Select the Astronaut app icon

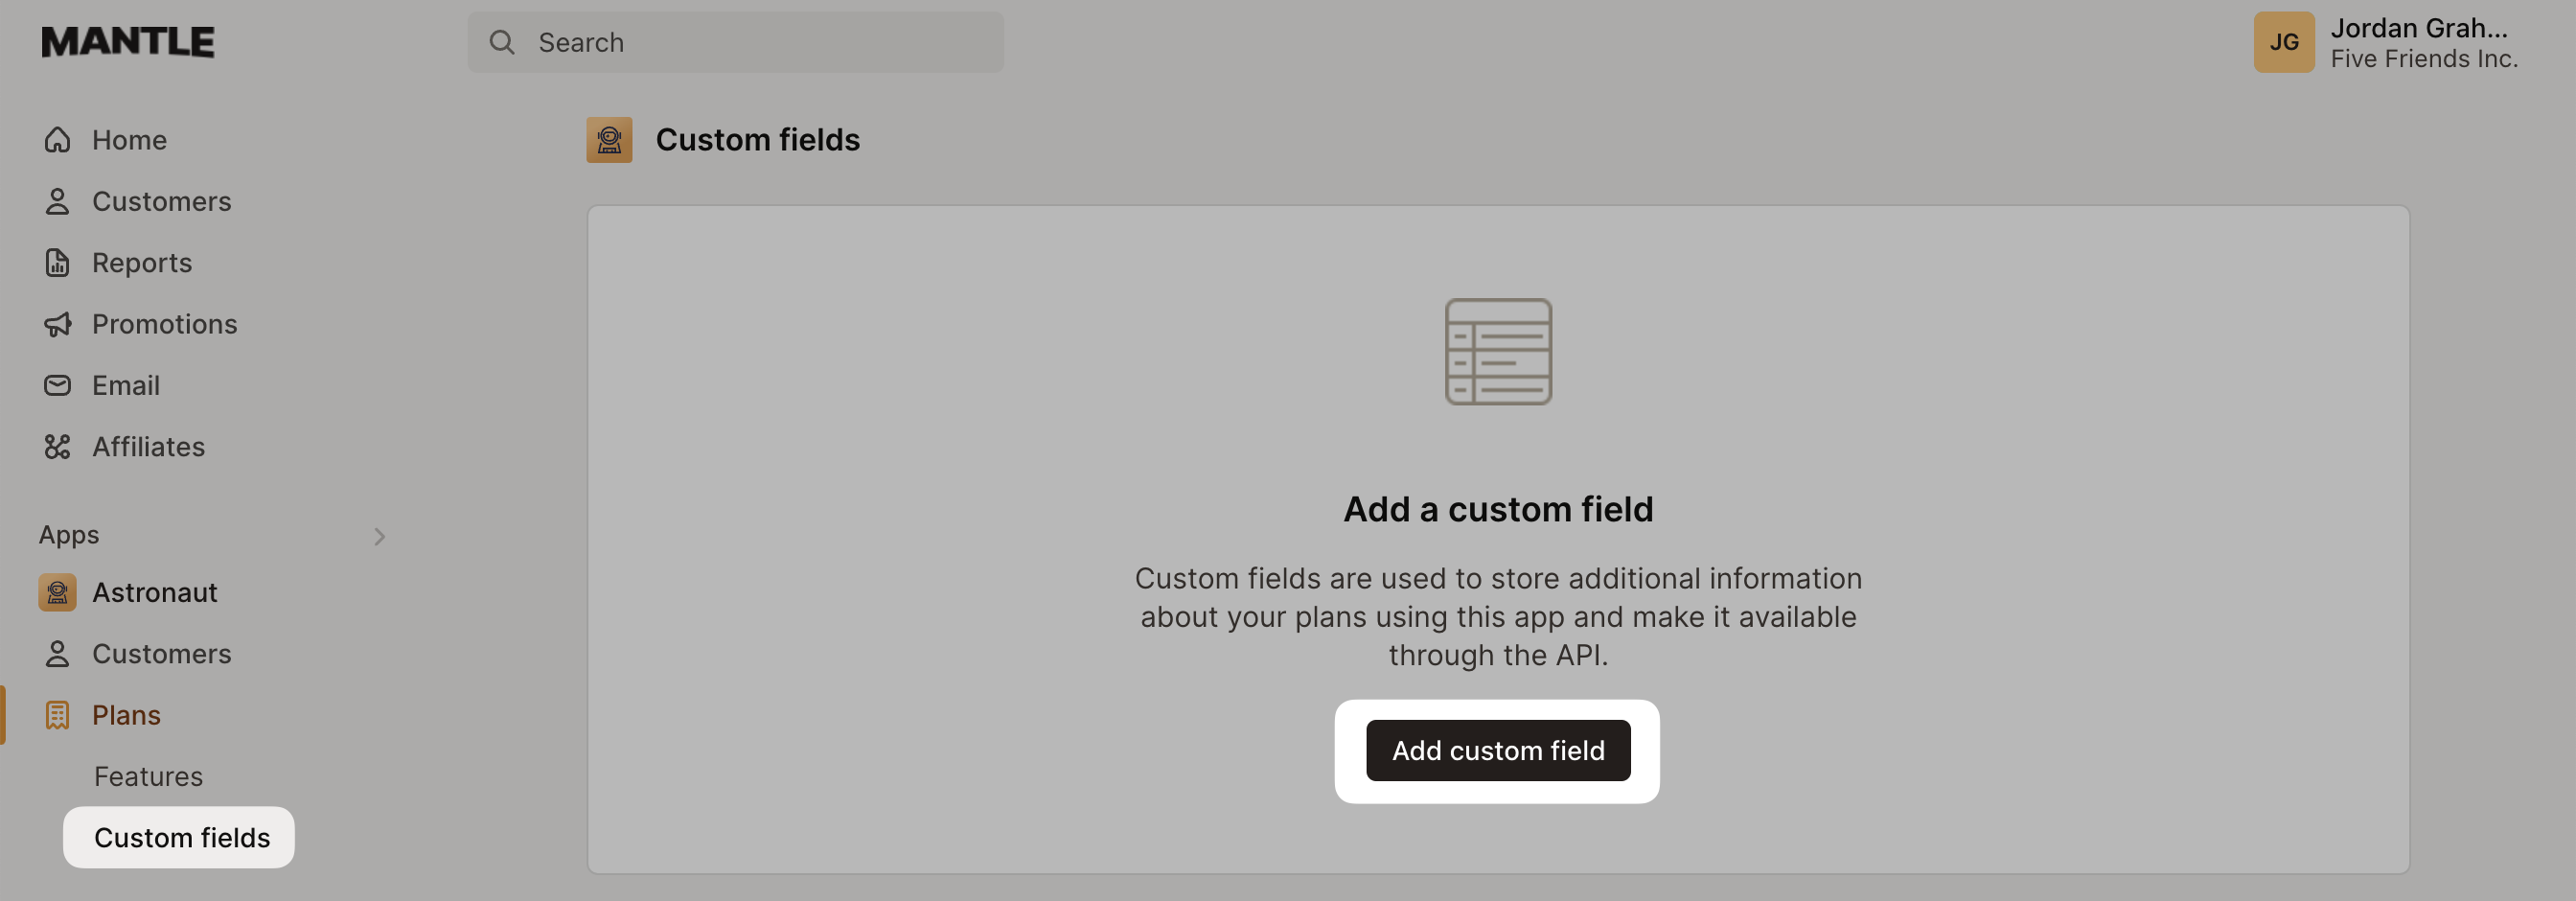coord(57,592)
